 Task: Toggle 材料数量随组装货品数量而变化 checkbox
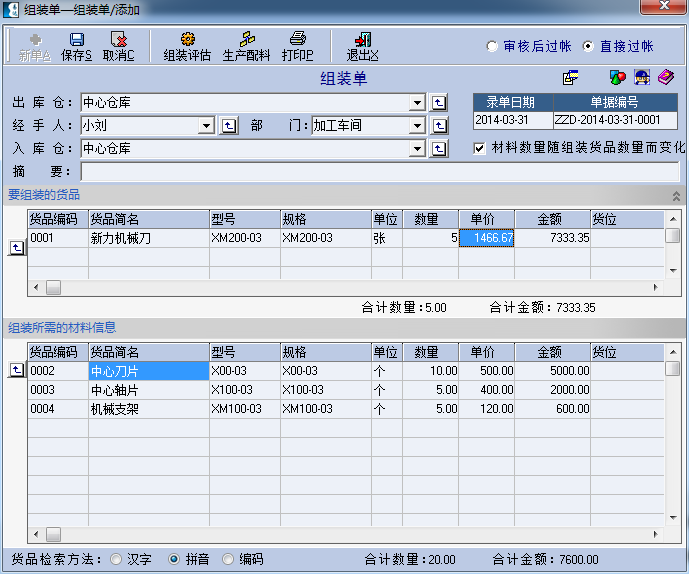pyautogui.click(x=480, y=148)
